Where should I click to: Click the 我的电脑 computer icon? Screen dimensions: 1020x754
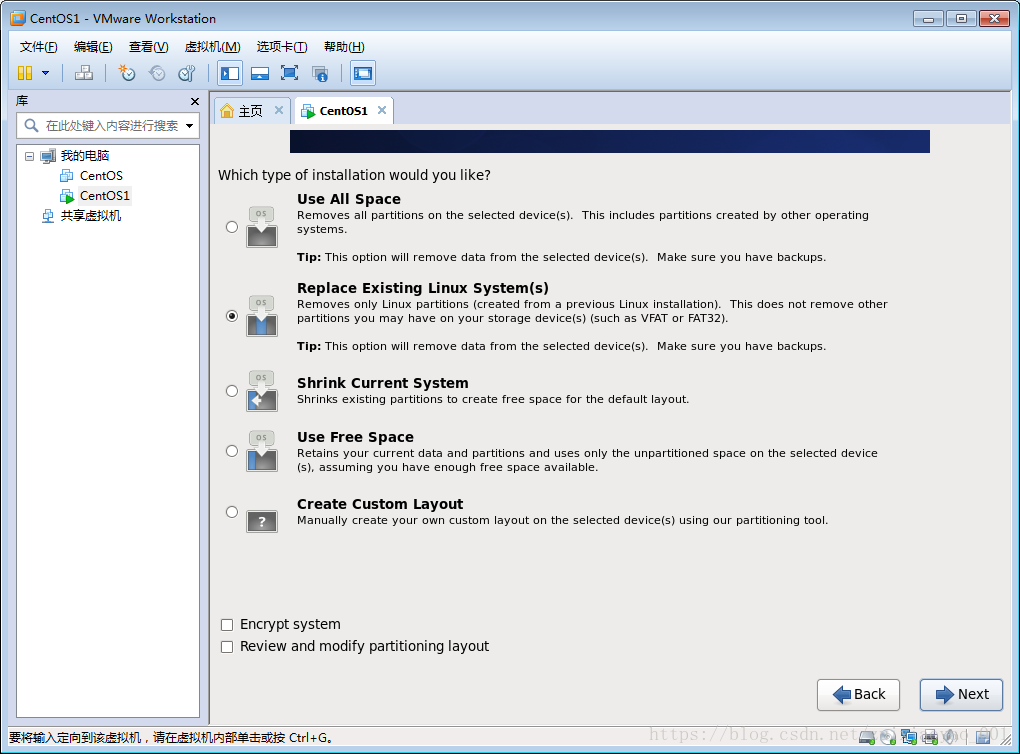(48, 156)
